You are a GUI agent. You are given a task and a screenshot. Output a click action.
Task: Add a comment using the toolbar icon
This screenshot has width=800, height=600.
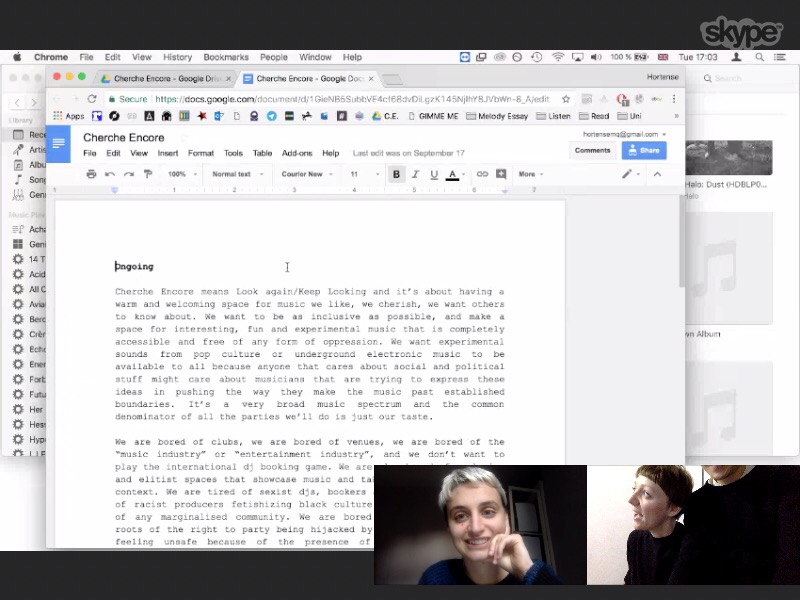500,174
